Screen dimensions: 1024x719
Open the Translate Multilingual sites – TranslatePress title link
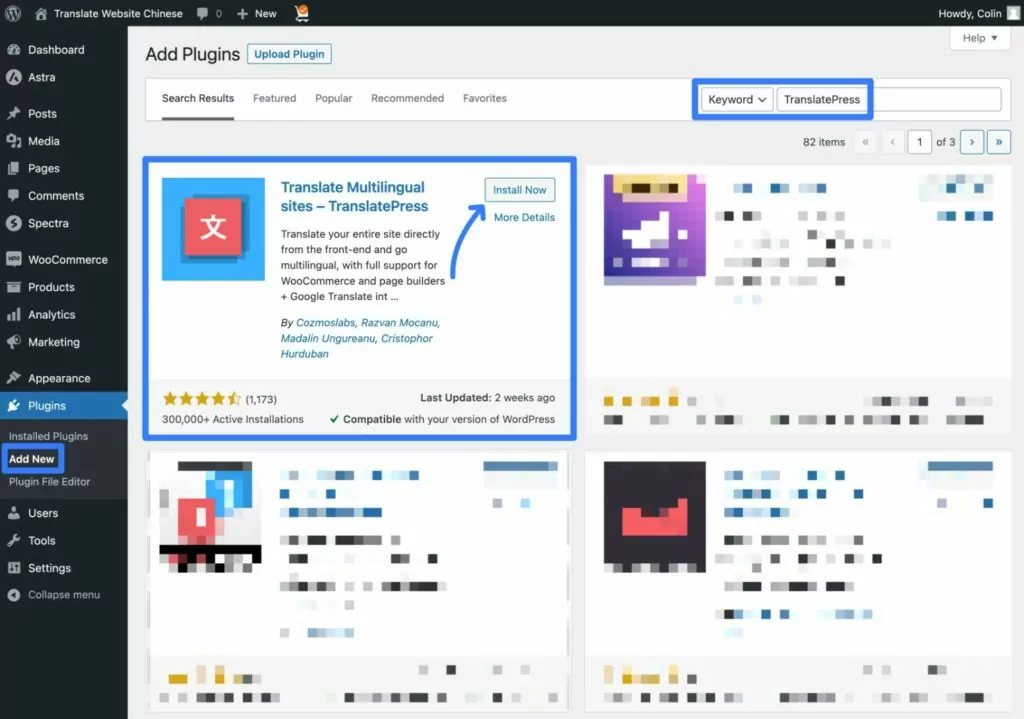point(355,197)
